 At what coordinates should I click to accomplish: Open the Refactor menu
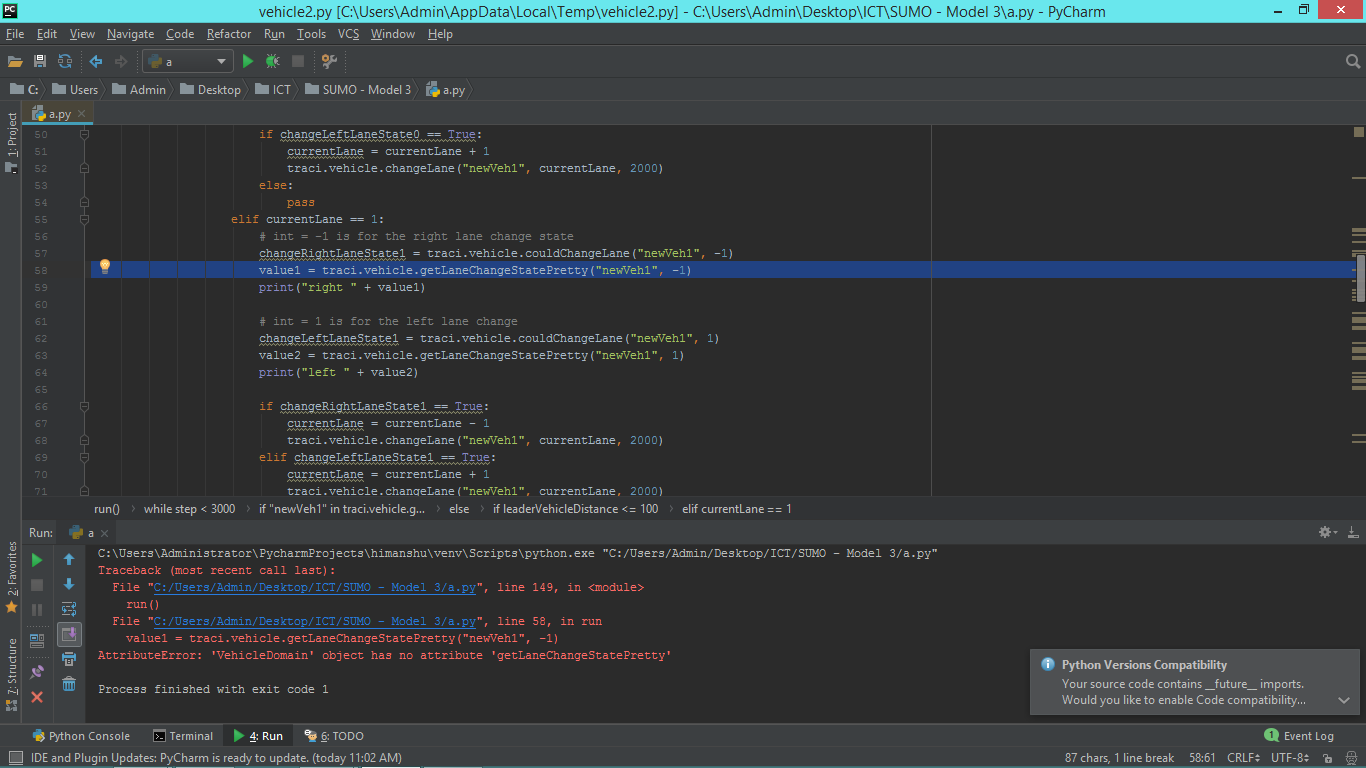tap(229, 34)
